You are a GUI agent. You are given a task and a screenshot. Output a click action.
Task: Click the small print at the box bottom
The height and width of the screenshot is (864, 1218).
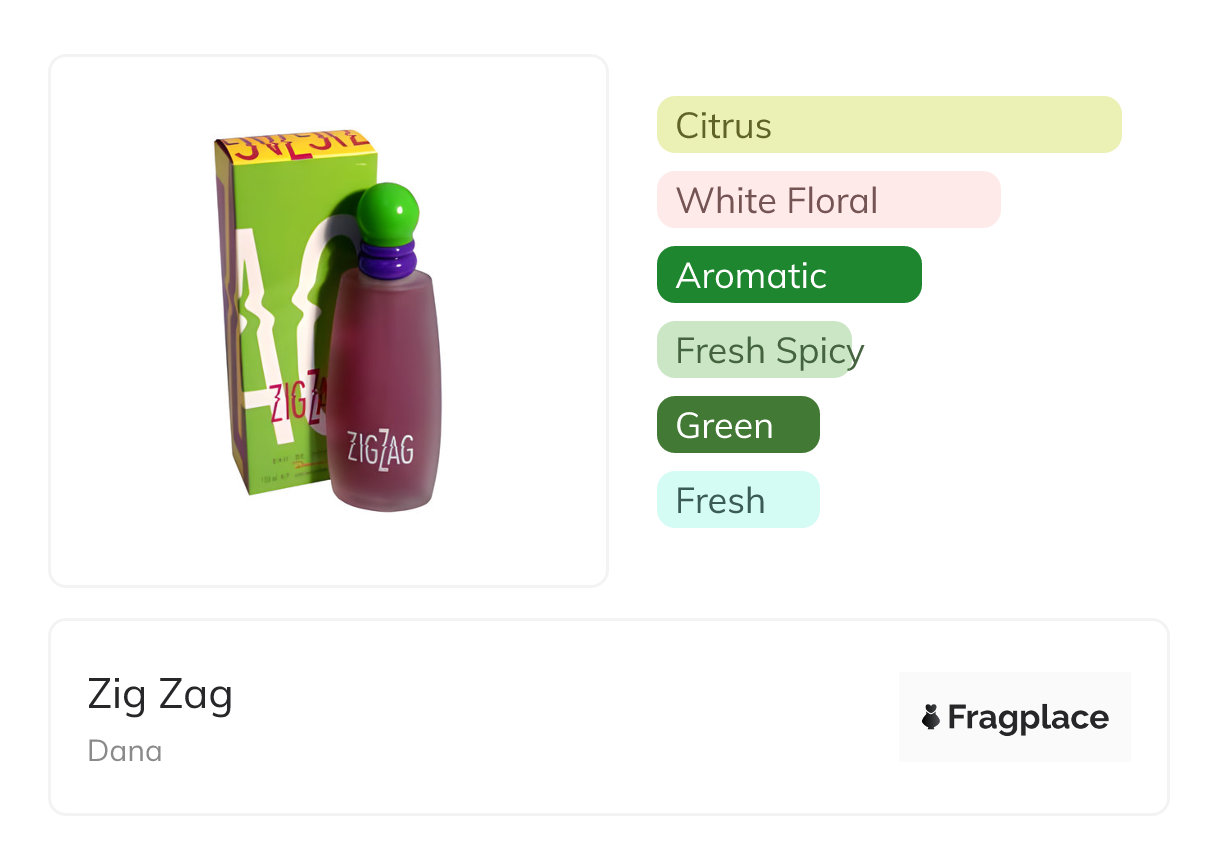(x=285, y=472)
